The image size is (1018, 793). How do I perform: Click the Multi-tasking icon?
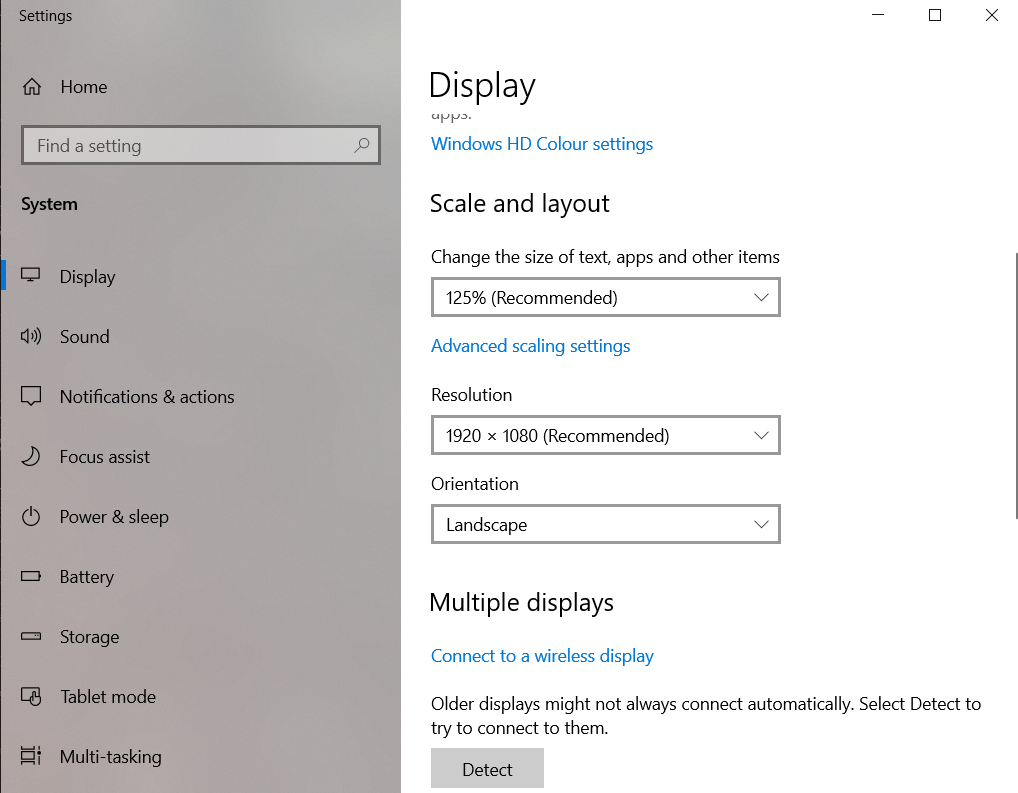[31, 756]
